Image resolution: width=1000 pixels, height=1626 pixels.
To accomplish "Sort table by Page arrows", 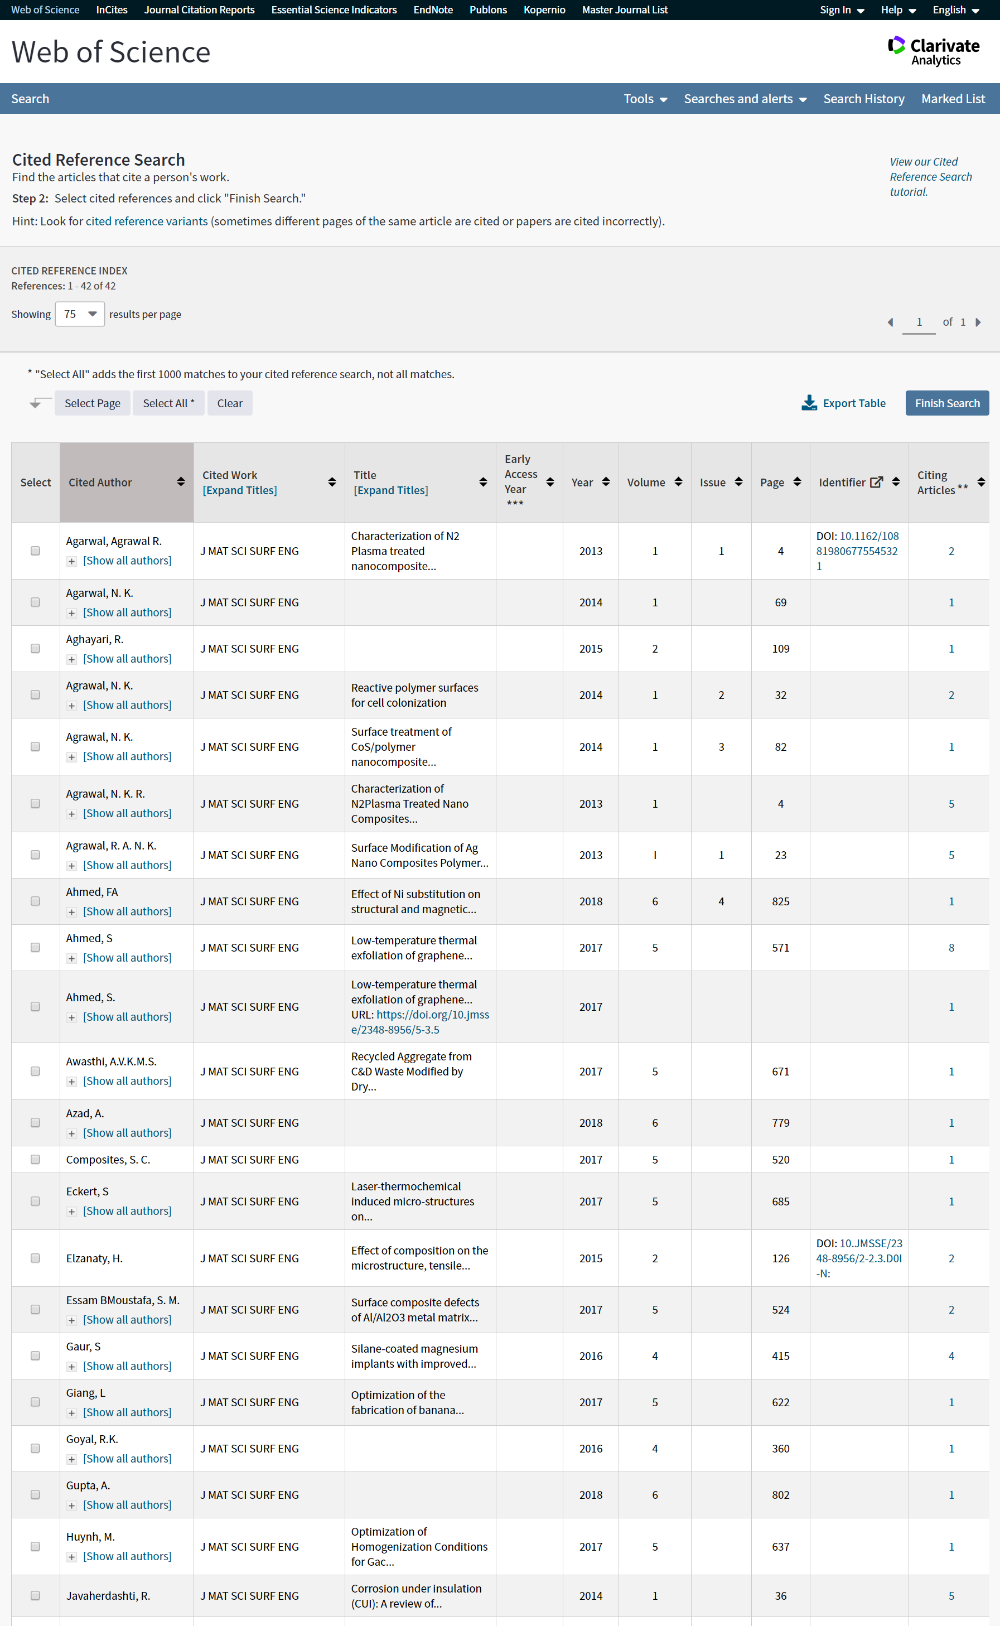I will point(797,482).
